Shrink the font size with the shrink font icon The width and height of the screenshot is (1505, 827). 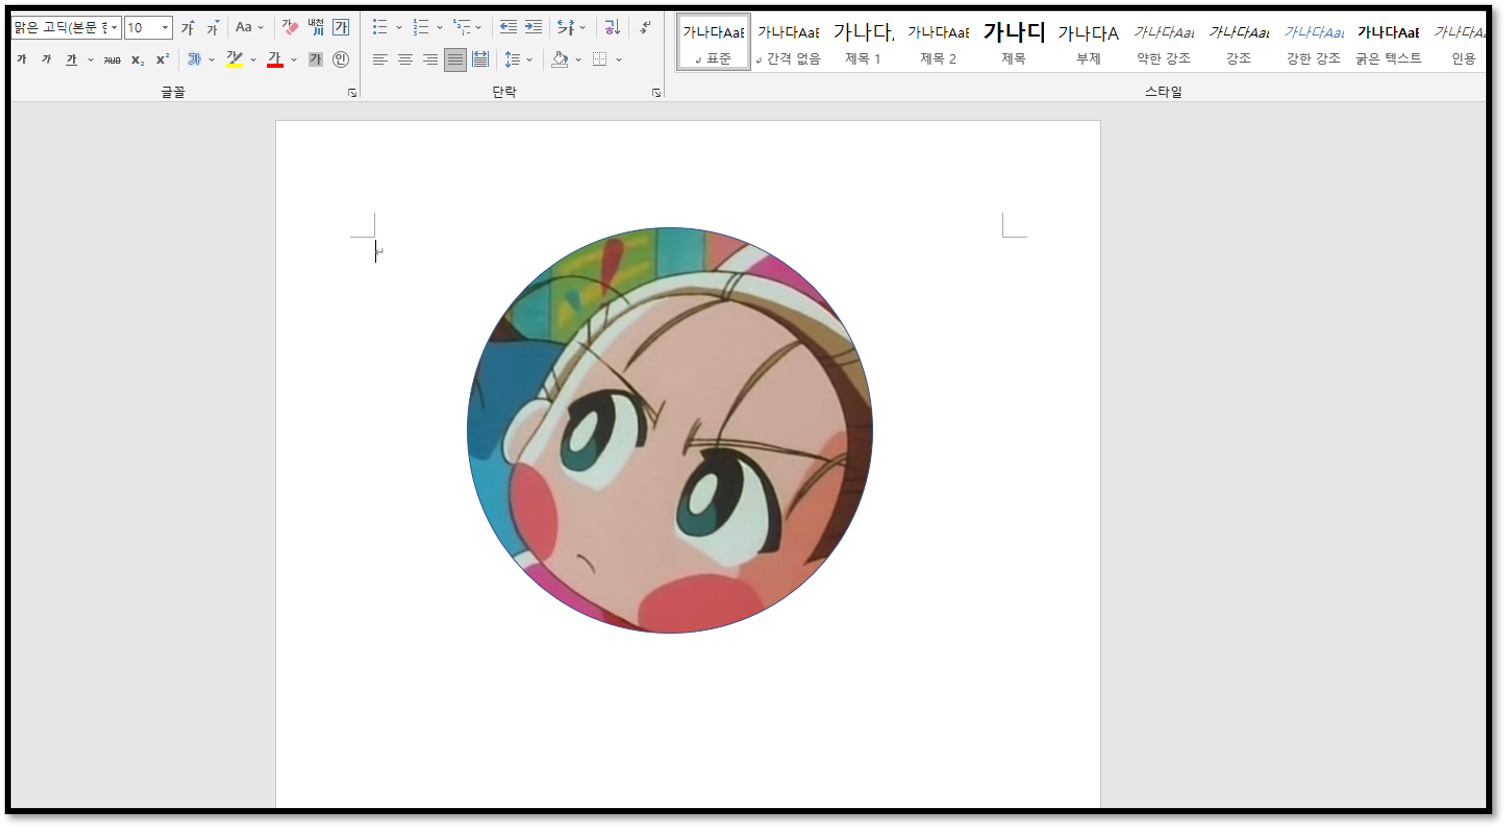(213, 28)
